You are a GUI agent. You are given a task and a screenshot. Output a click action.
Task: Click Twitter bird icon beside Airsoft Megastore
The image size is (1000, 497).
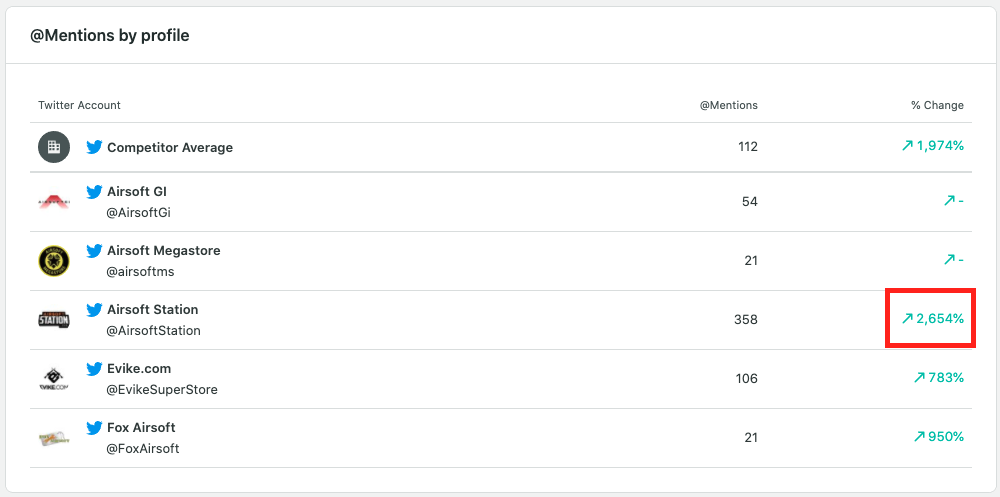95,251
